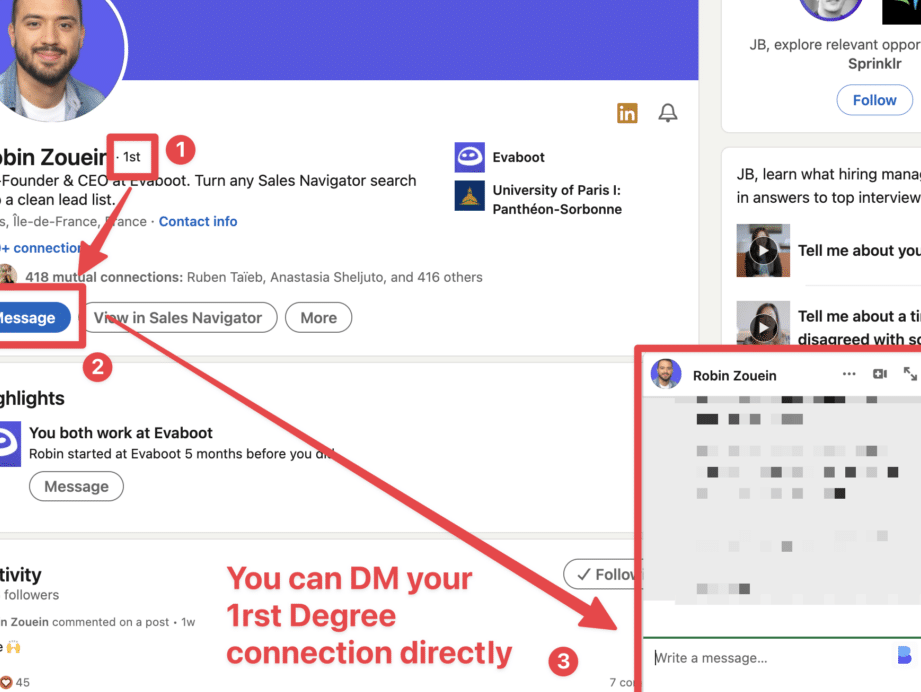Click View in Sales Navigator button
921x692 pixels.
[178, 318]
